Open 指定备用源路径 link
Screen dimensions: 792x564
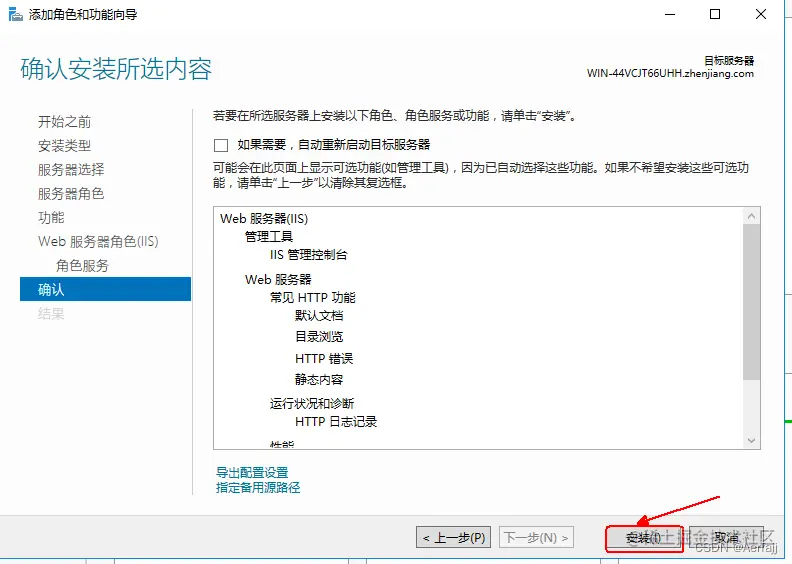click(258, 488)
